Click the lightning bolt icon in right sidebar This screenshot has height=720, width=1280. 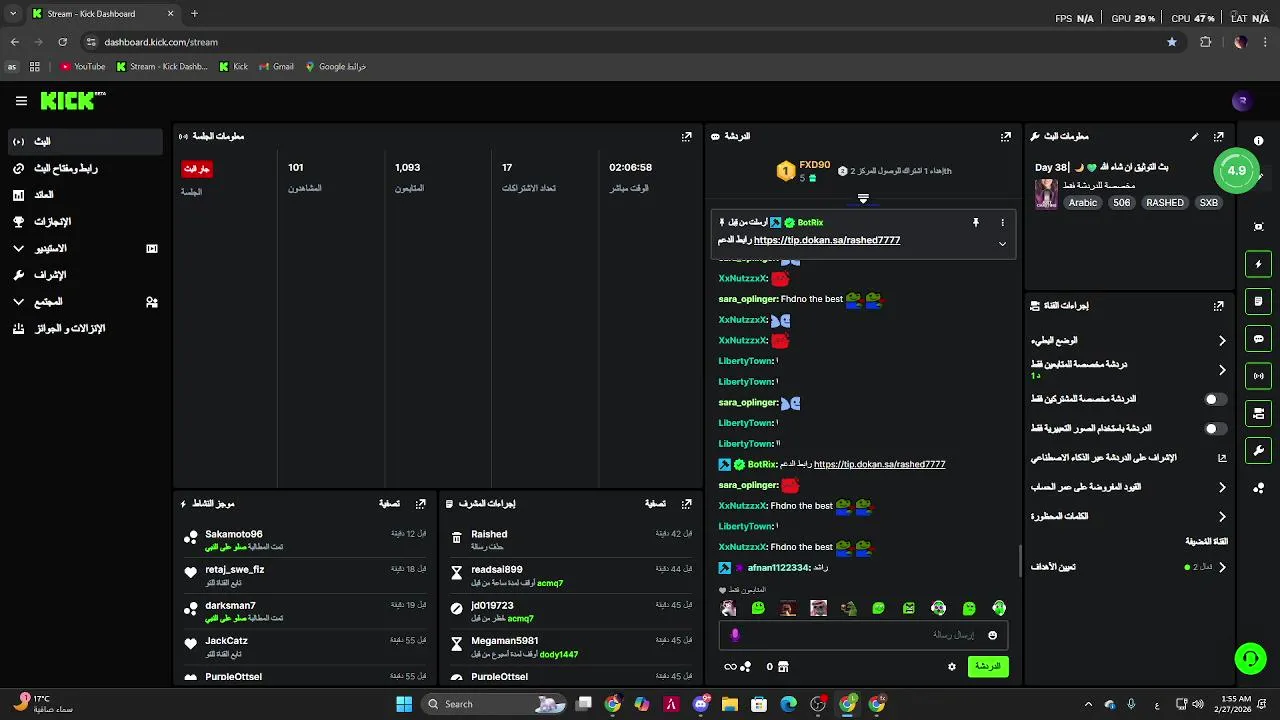pos(1259,264)
